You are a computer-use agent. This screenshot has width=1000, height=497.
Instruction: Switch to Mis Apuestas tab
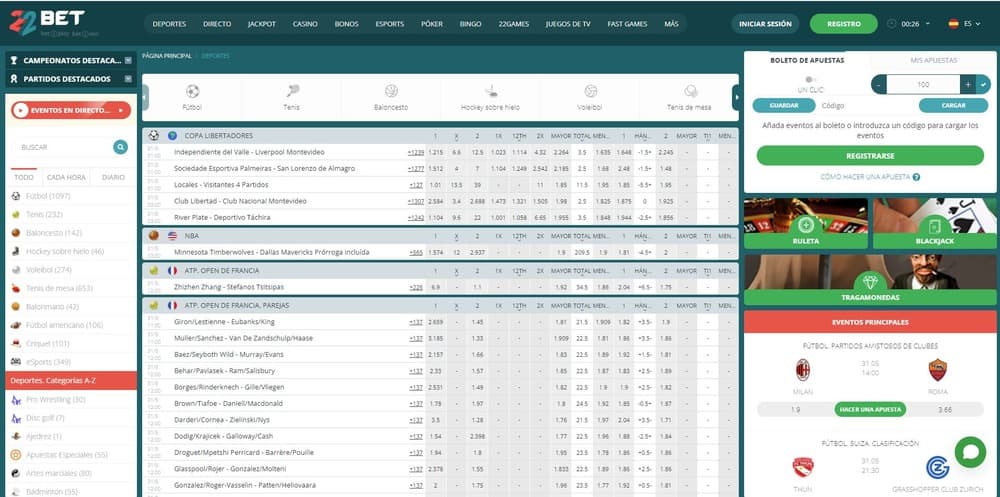[933, 61]
